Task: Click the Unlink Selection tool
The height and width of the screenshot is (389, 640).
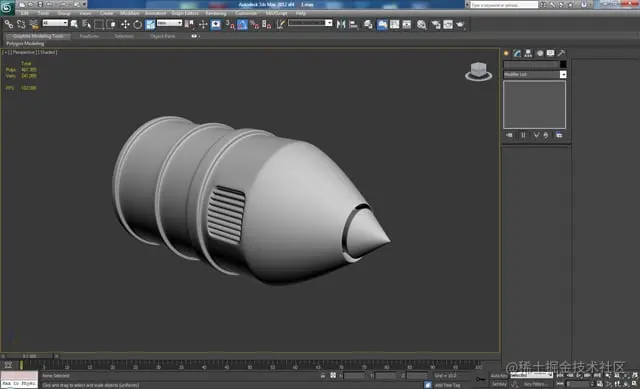Action: [21, 24]
